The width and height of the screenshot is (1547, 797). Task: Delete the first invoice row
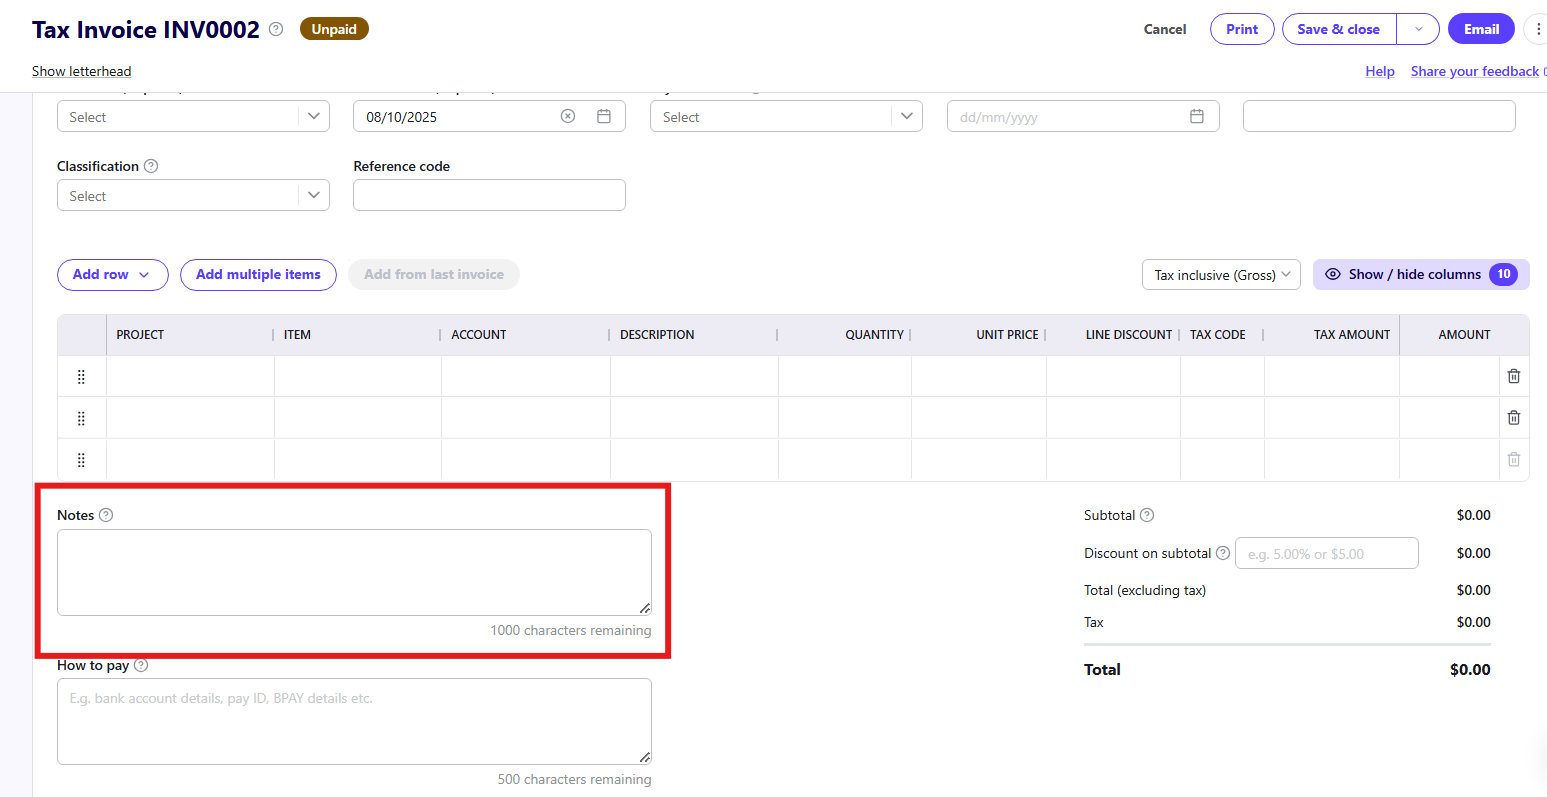pyautogui.click(x=1514, y=376)
